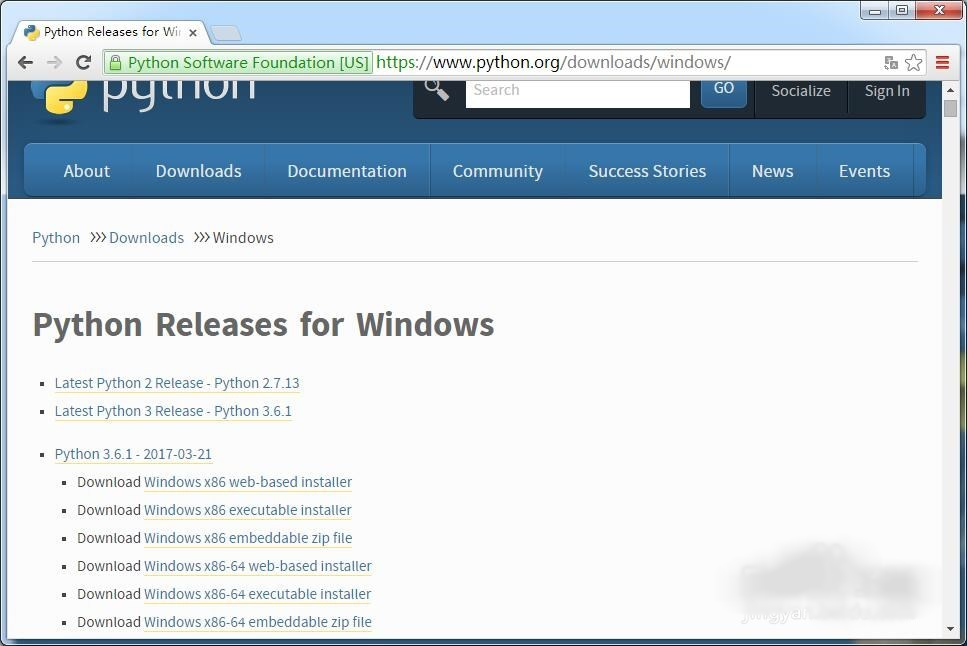
Task: Open the Socialize menu
Action: (800, 91)
